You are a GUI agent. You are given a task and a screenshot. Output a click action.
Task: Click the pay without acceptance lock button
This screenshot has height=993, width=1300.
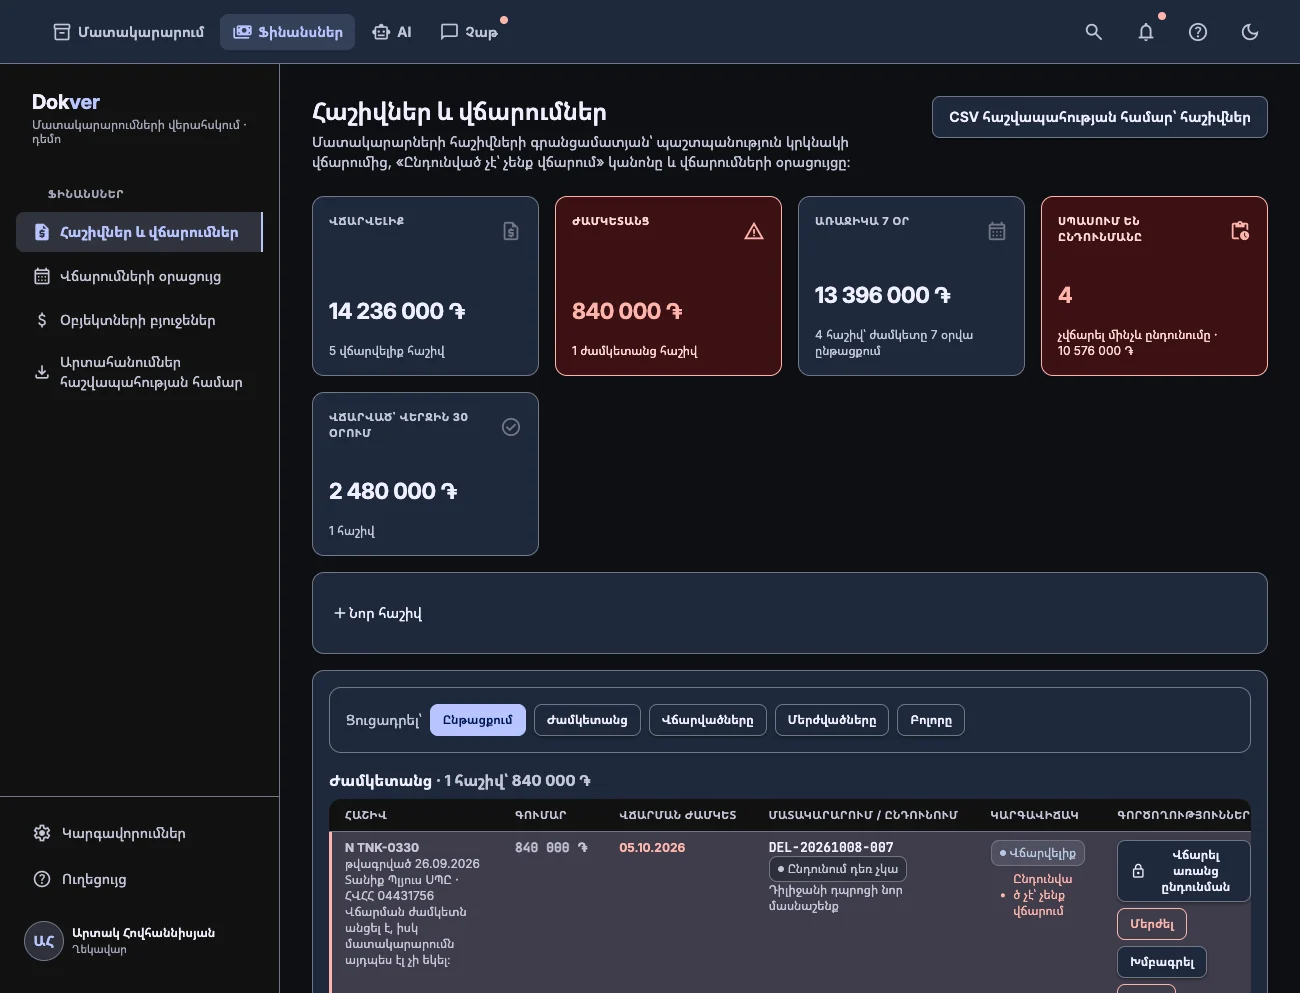(x=1183, y=871)
